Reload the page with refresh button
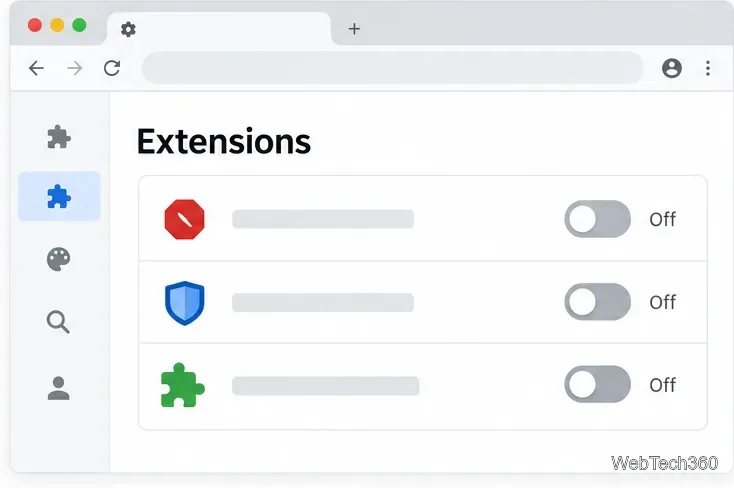This screenshot has width=734, height=488. pos(112,68)
